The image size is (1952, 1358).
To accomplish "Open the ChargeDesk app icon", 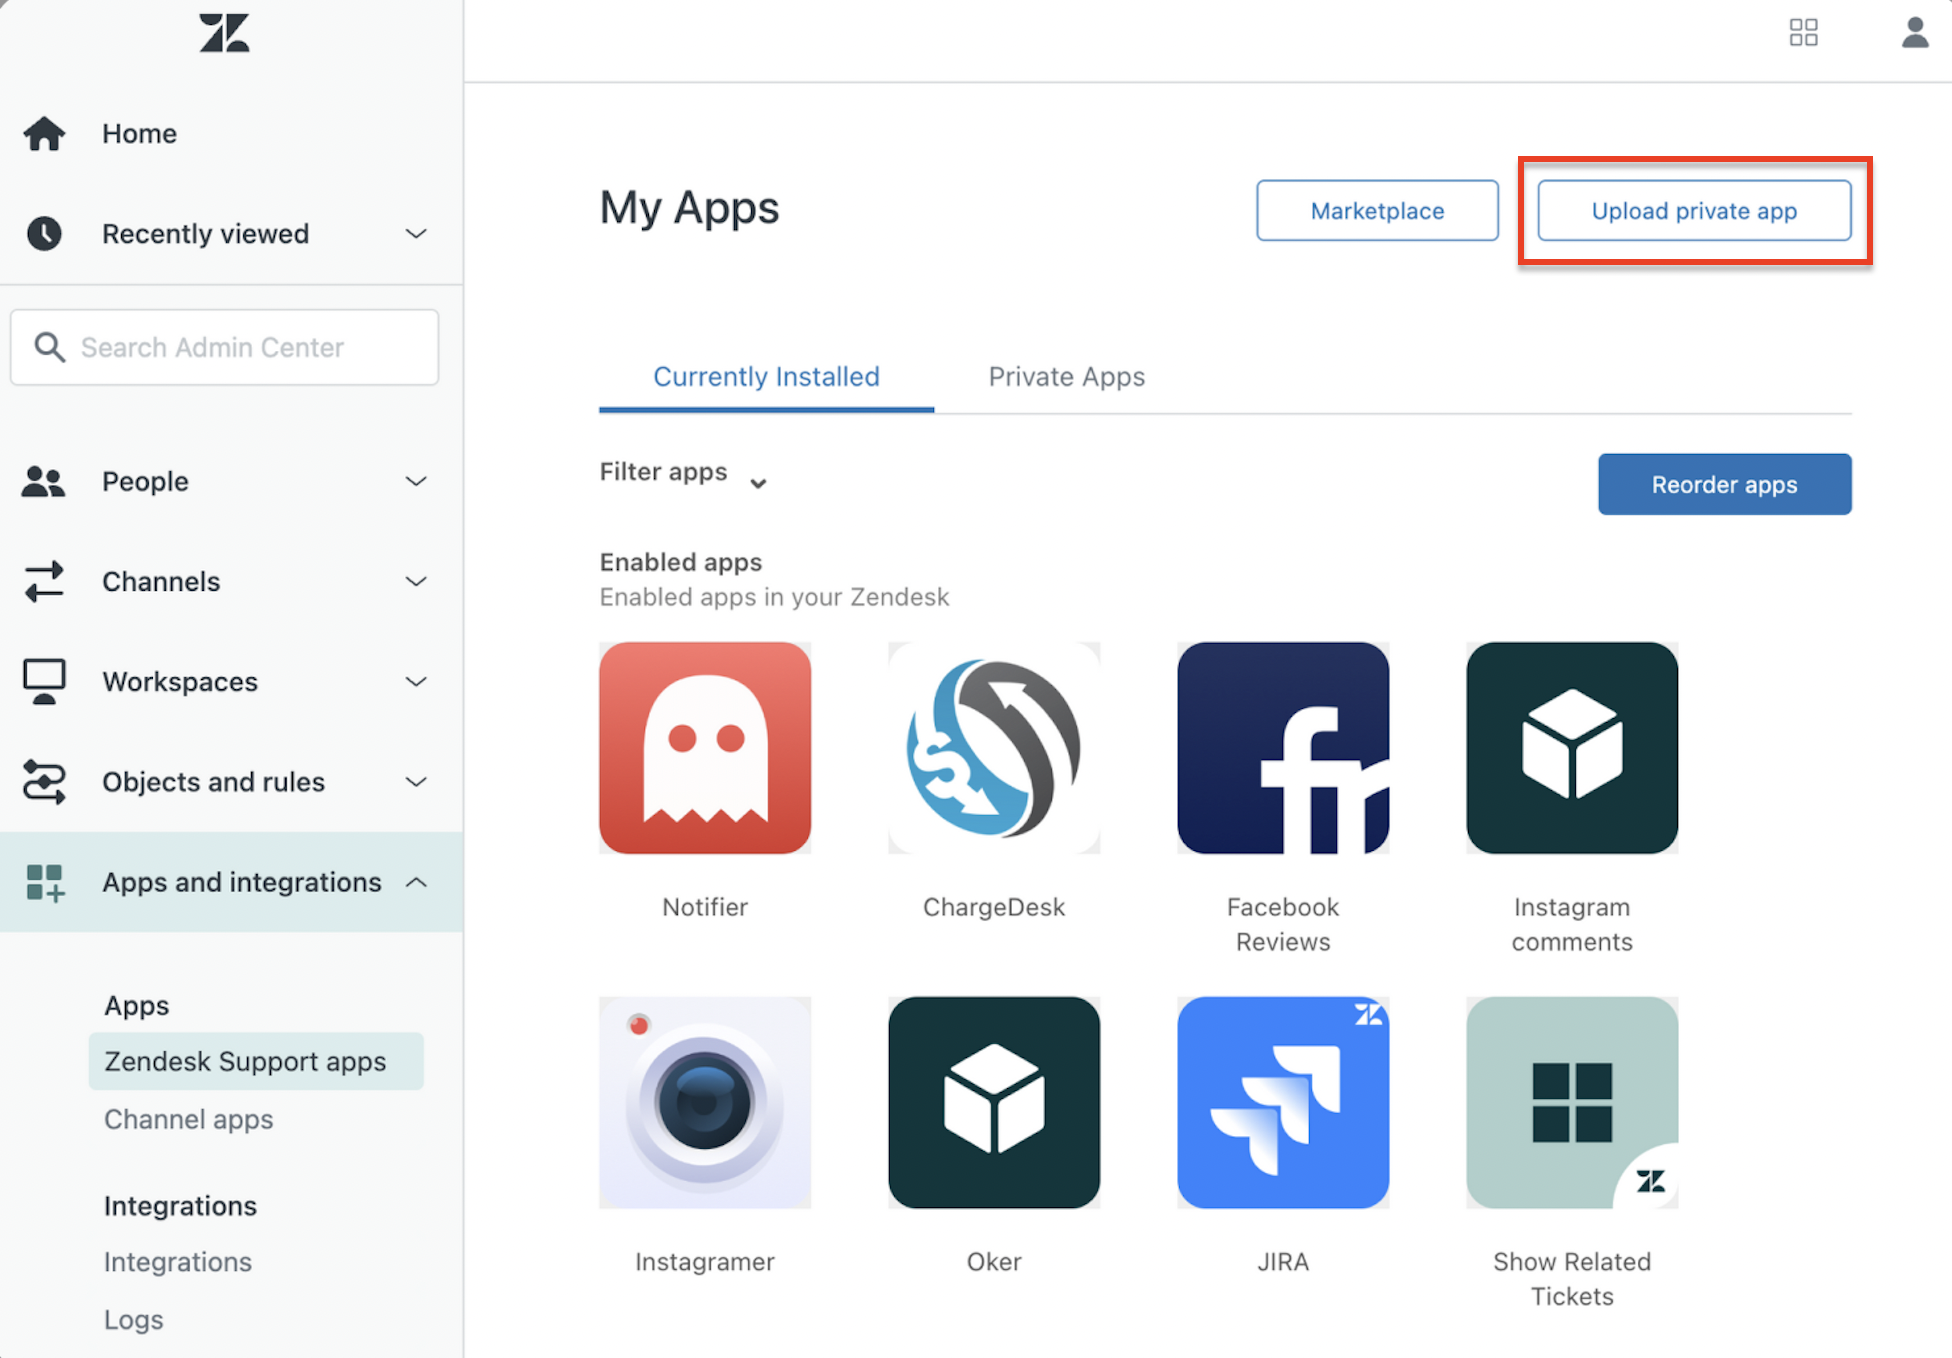I will [994, 747].
